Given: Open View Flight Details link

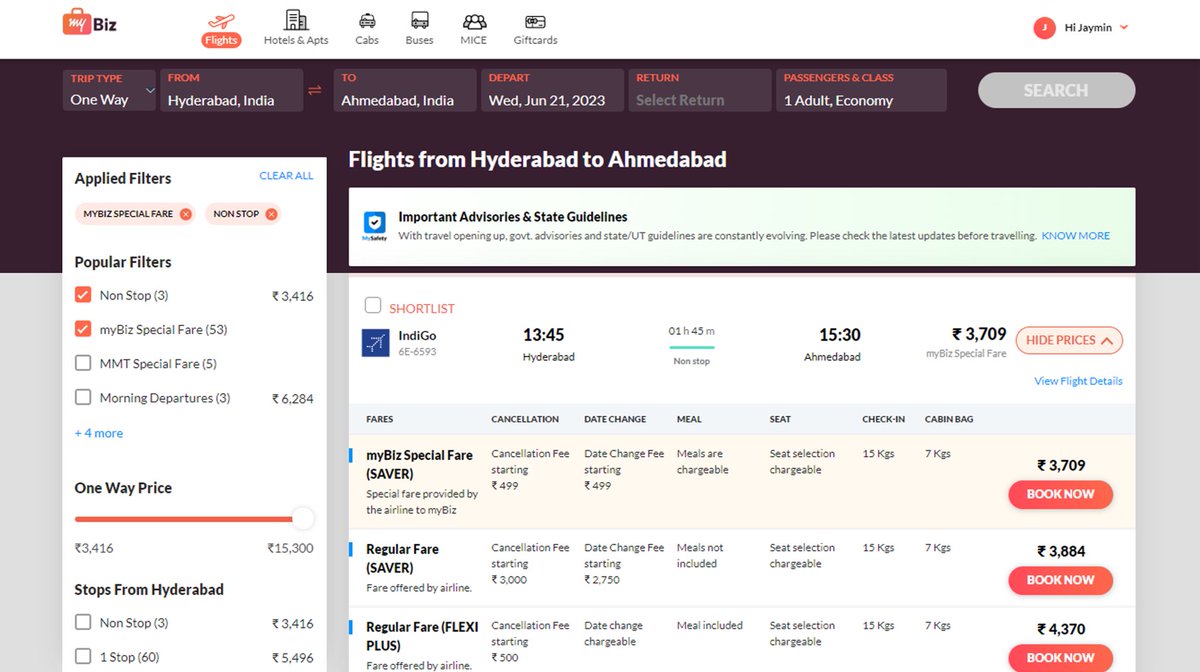Looking at the screenshot, I should point(1077,380).
